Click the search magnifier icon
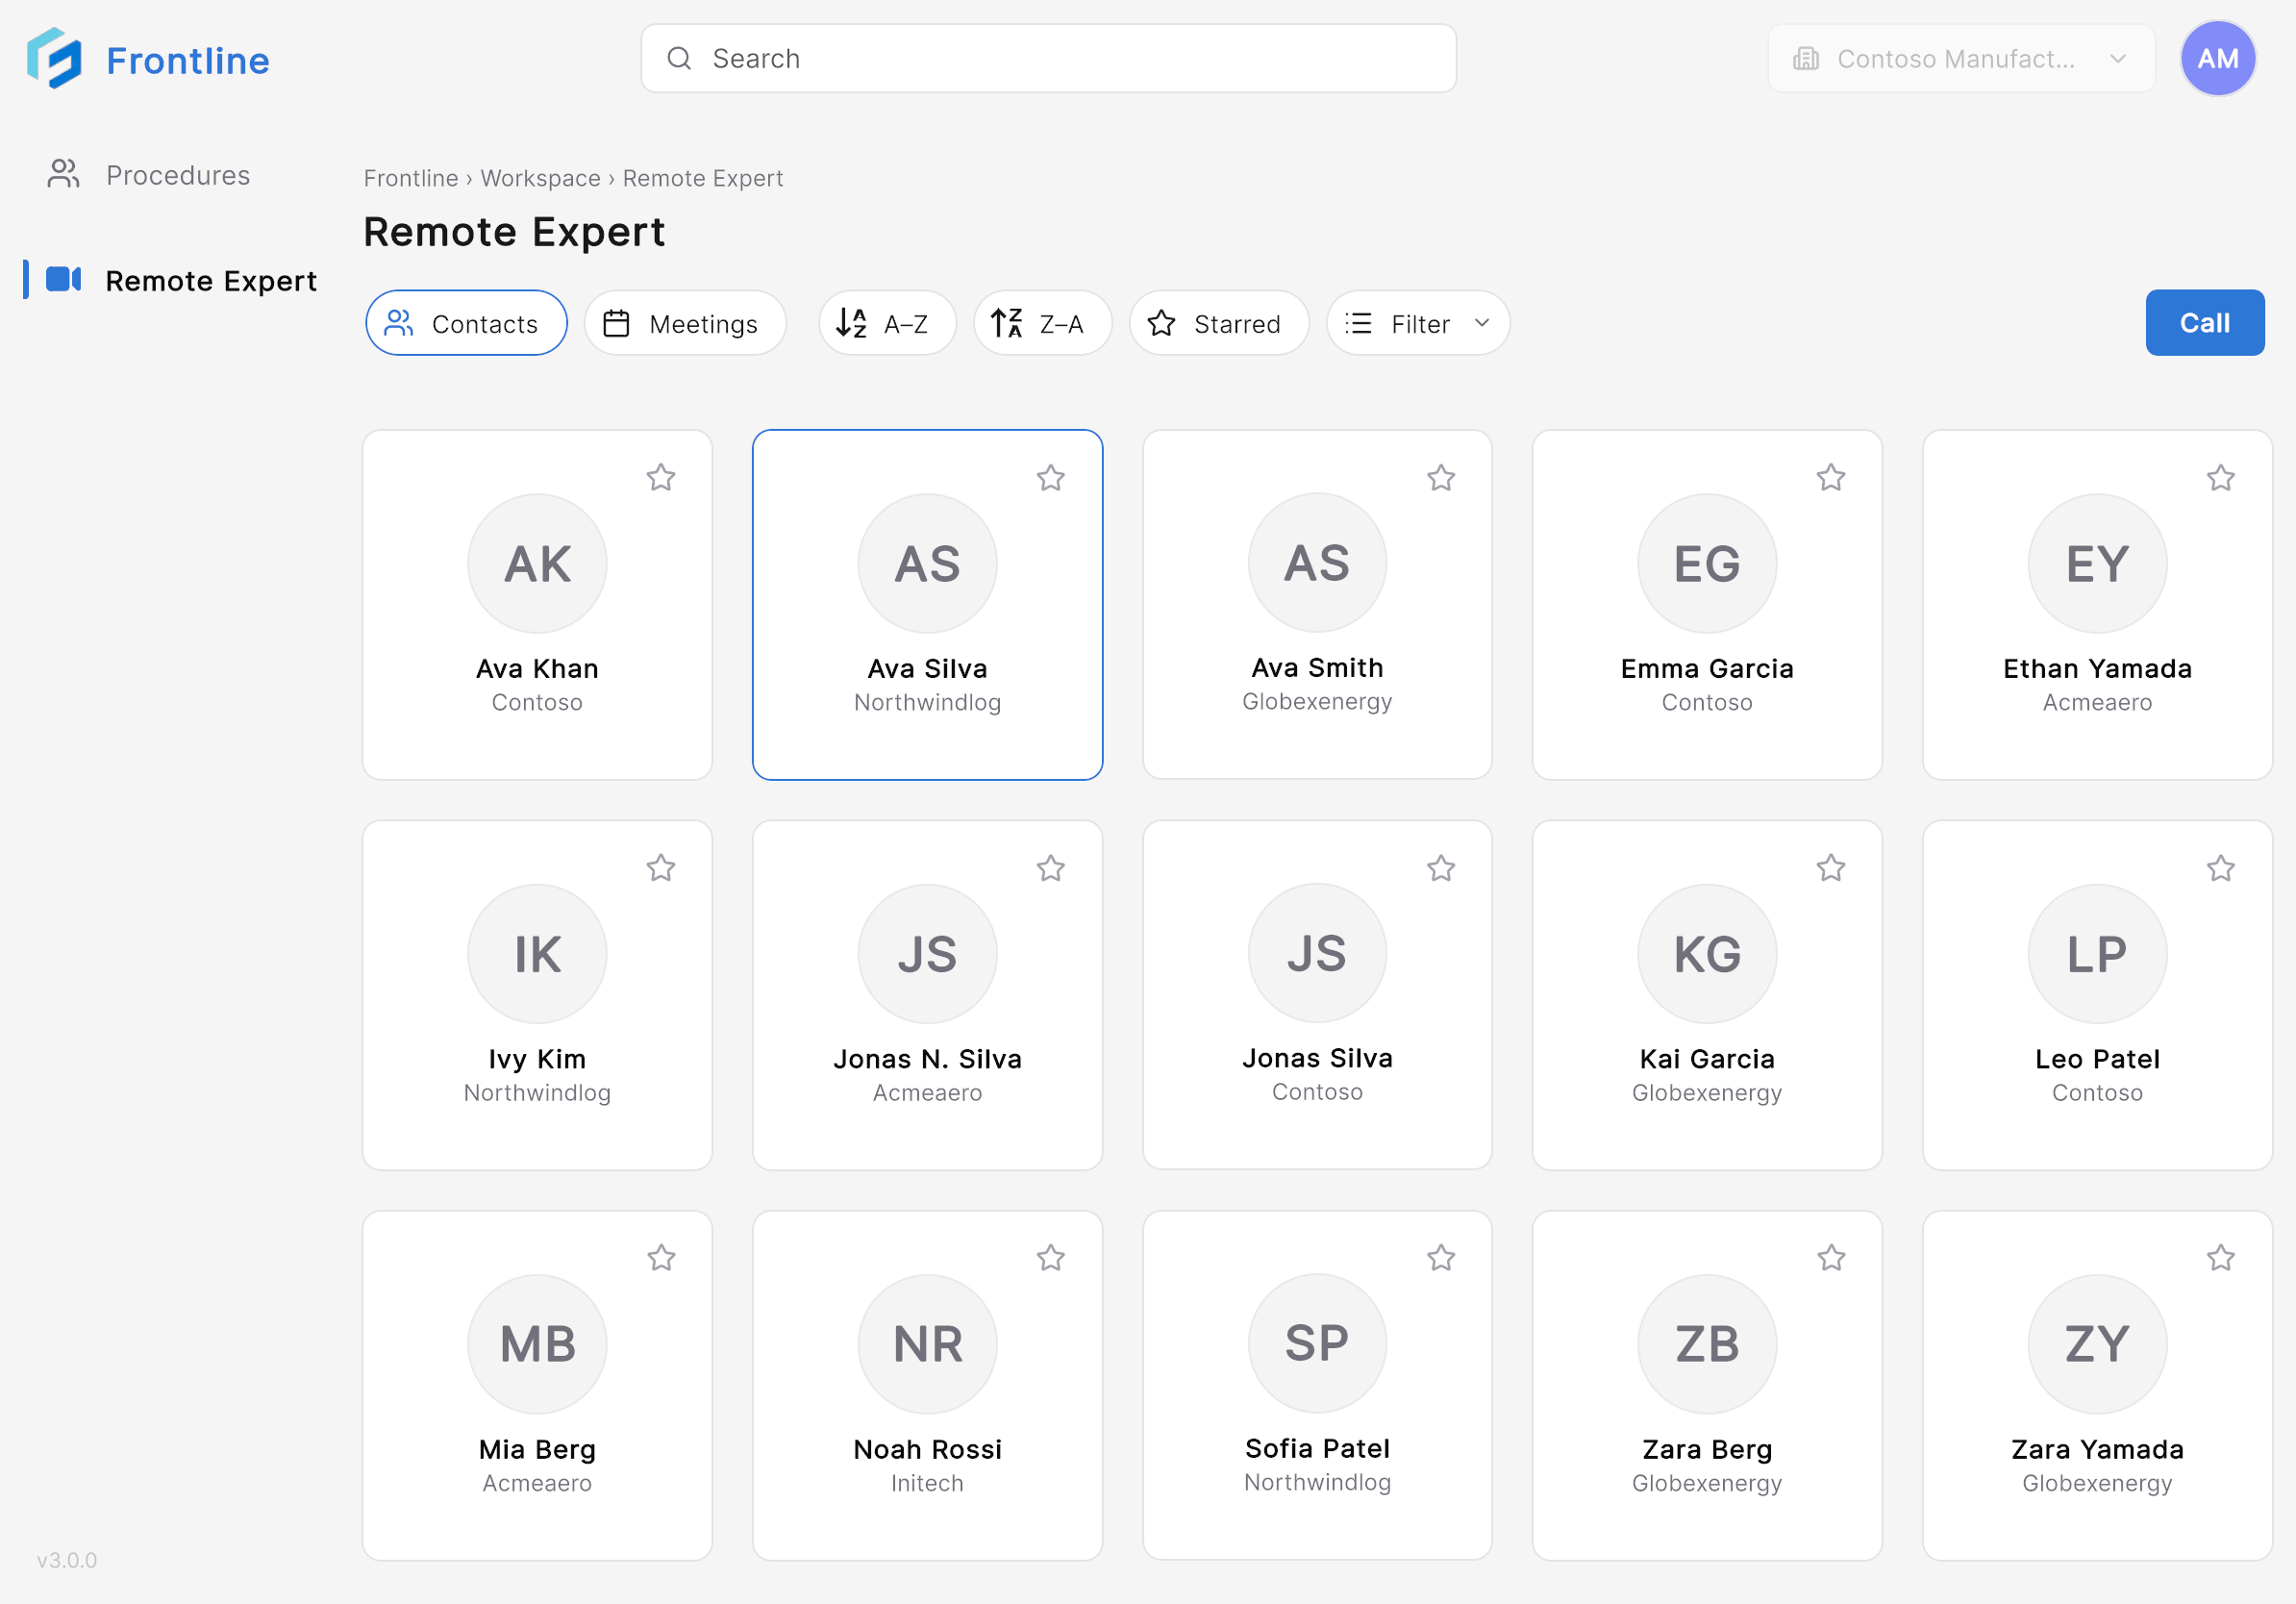Screen dimensions: 2296x1604 [679, 58]
